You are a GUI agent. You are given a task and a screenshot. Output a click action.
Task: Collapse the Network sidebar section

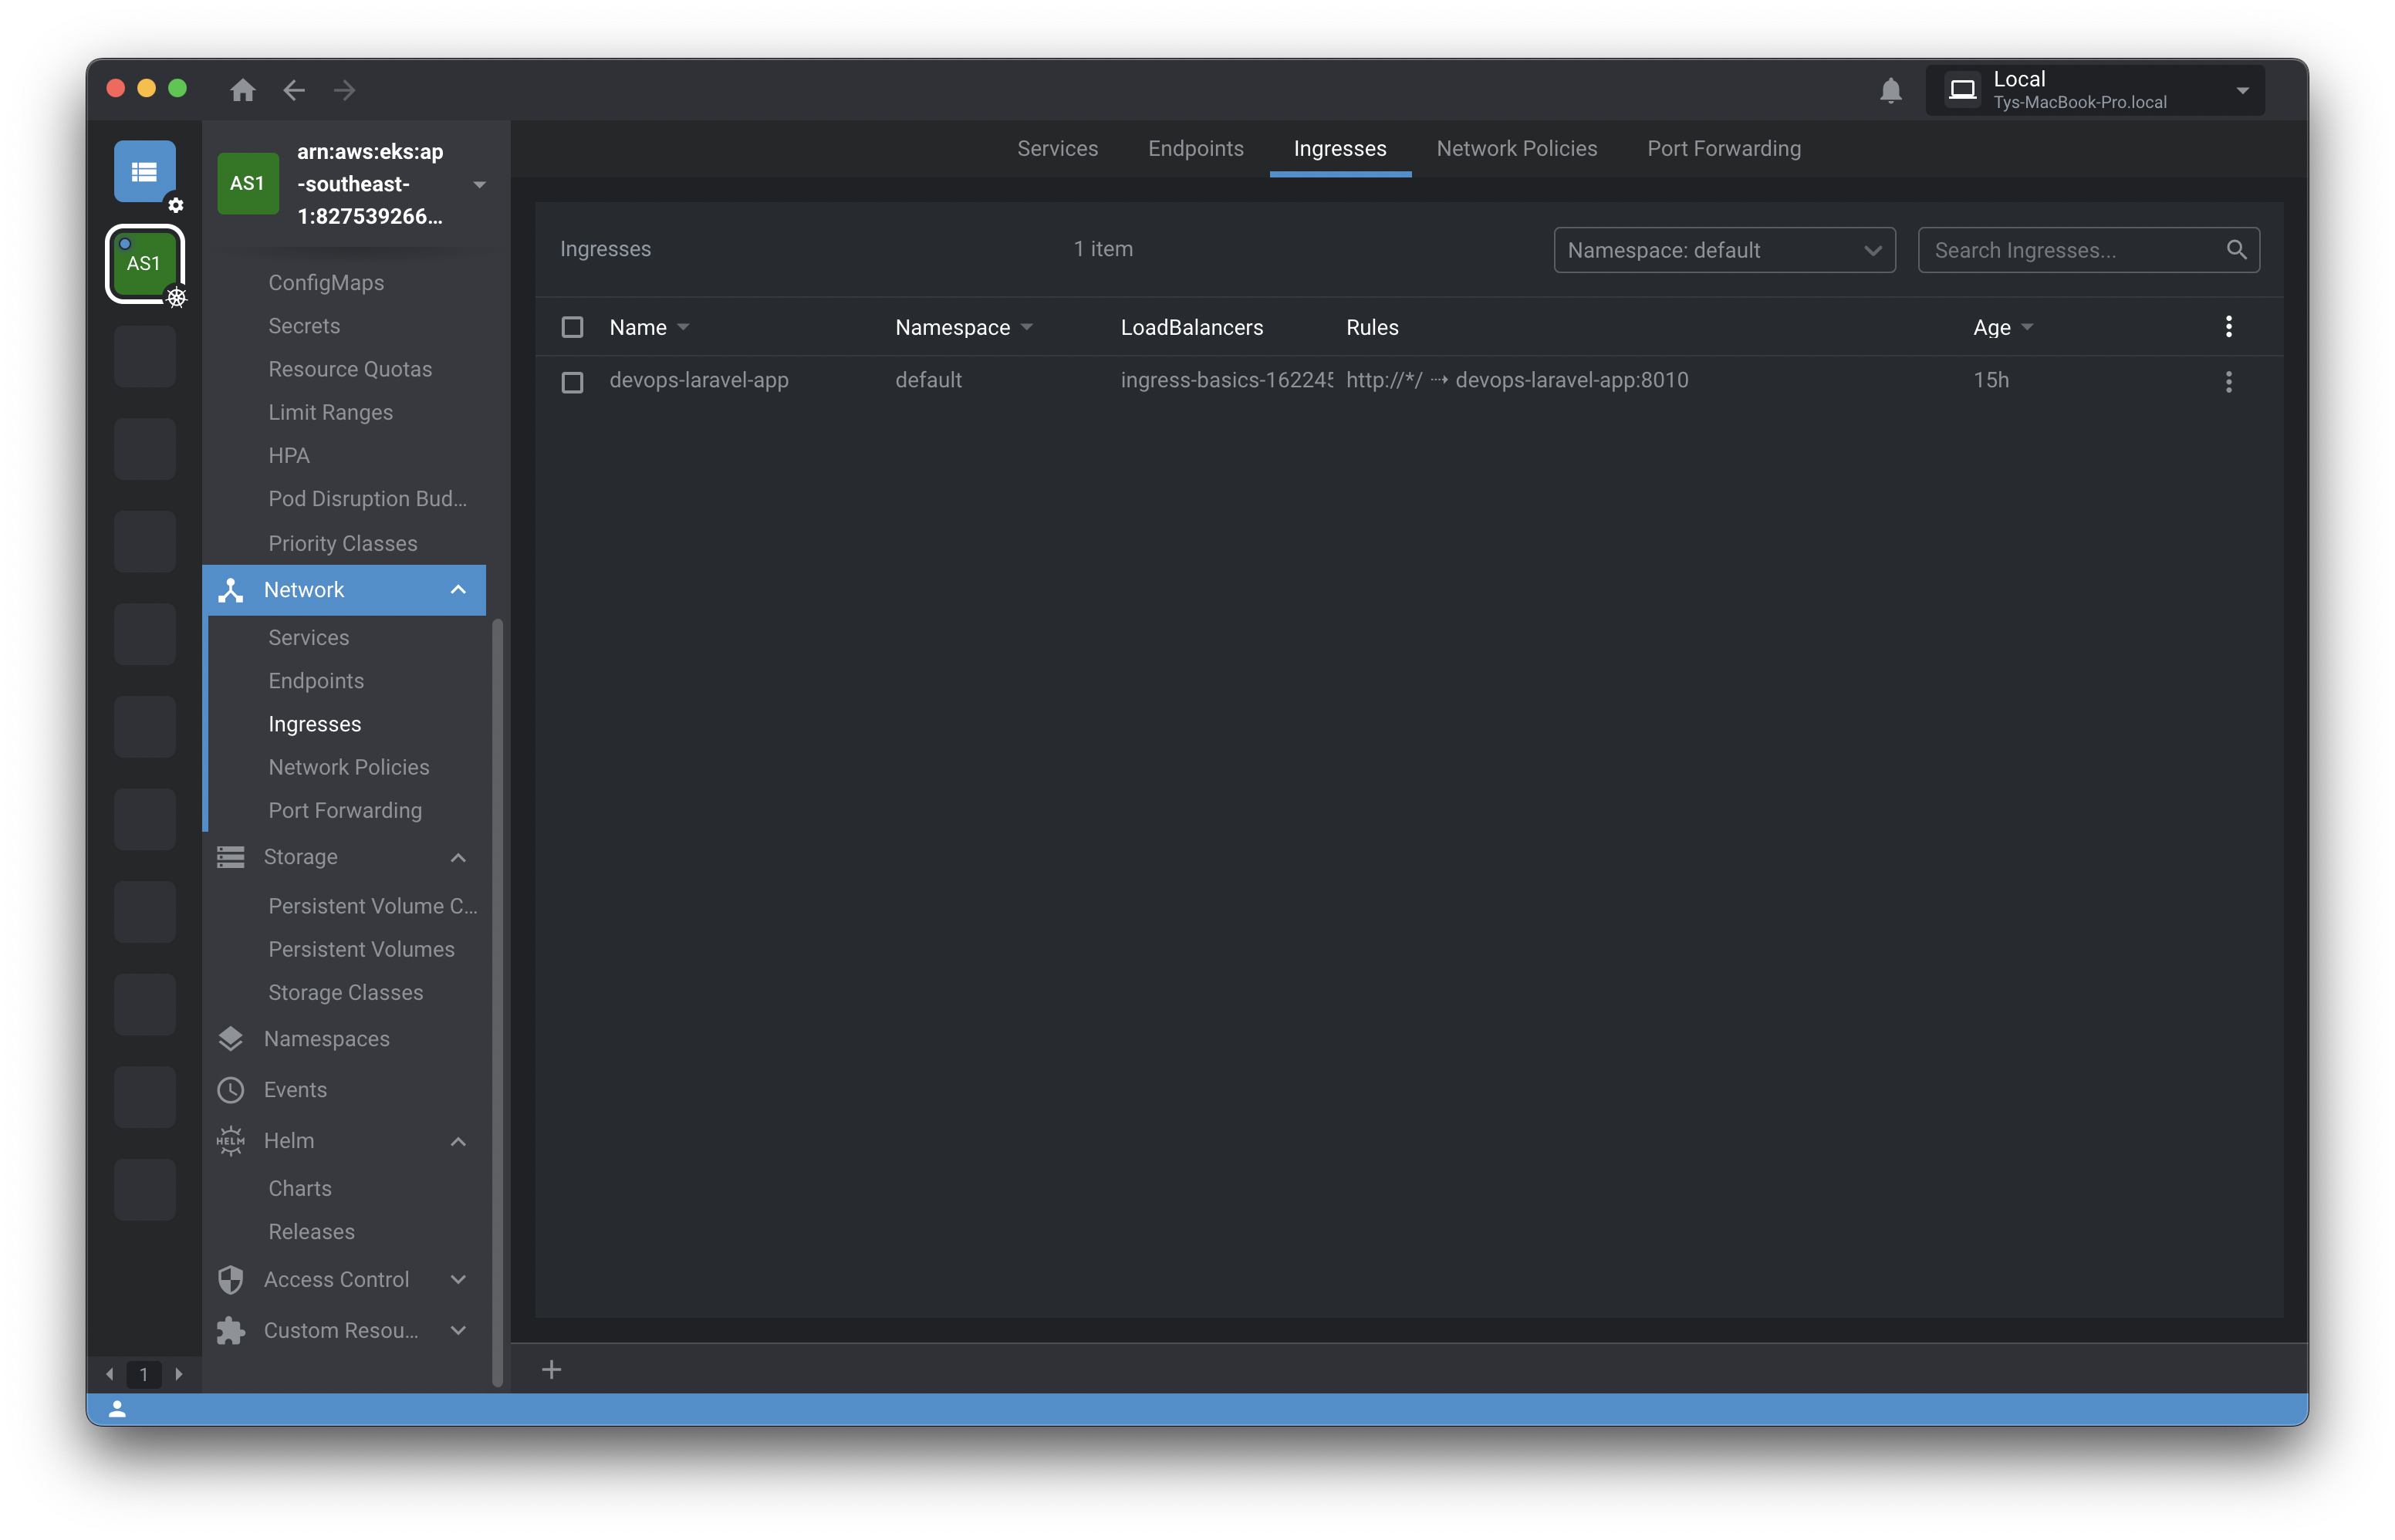click(x=458, y=590)
